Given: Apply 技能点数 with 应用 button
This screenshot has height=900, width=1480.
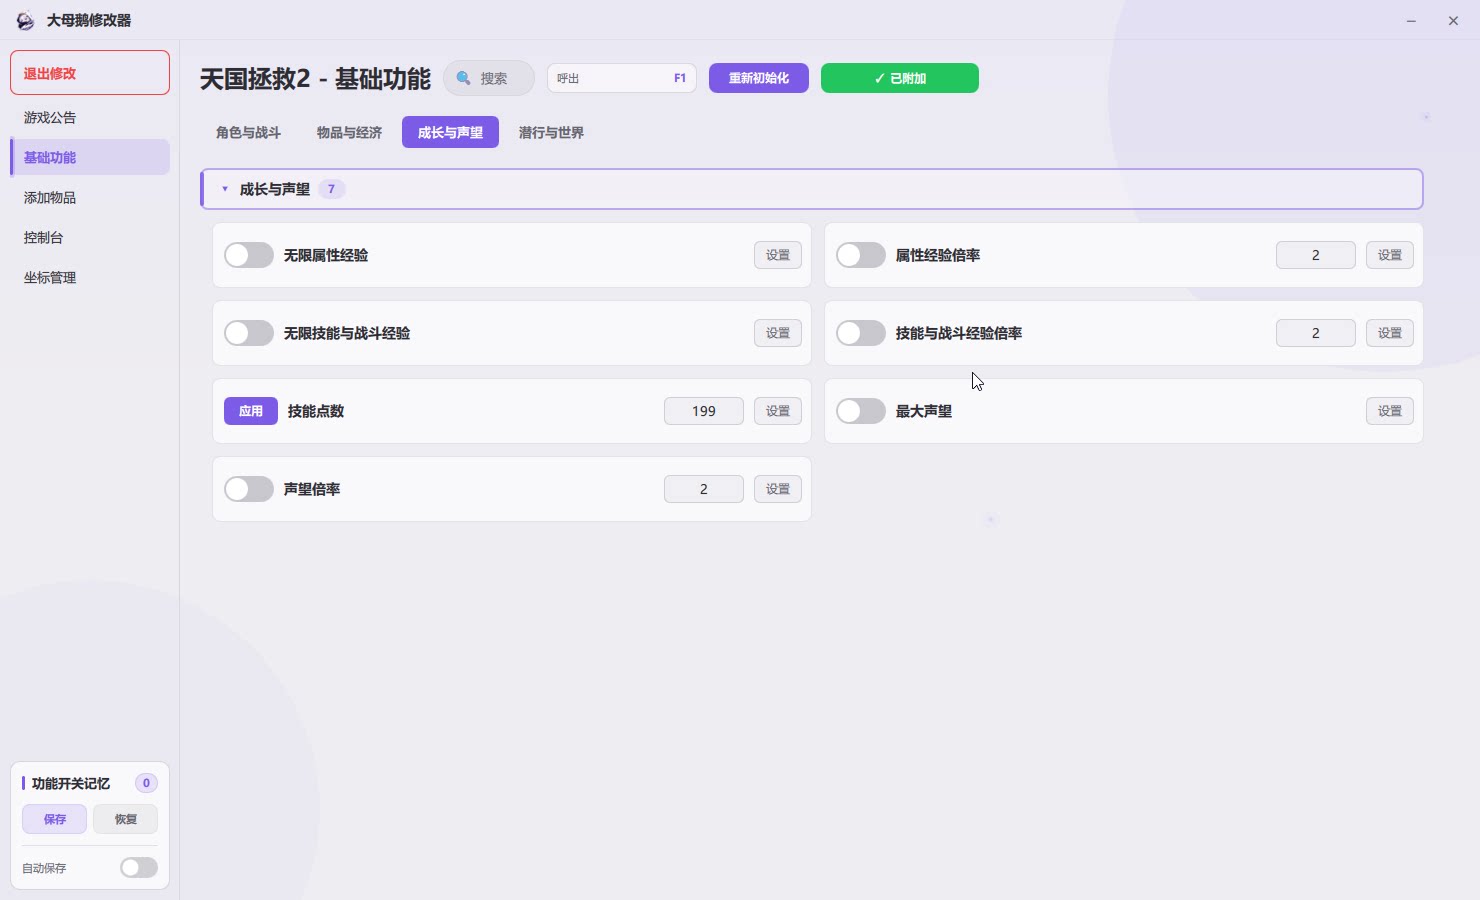Looking at the screenshot, I should pos(251,411).
